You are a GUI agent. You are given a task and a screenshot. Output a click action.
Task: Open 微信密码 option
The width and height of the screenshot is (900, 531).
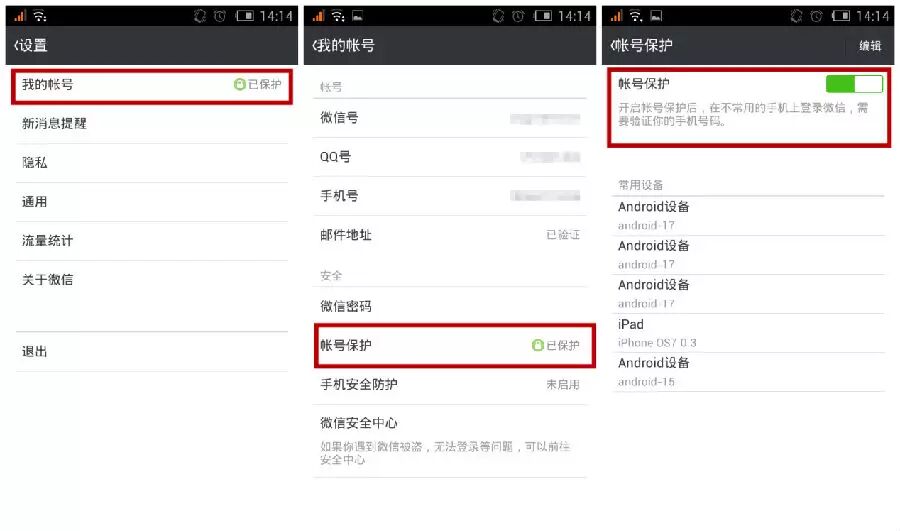coord(450,306)
